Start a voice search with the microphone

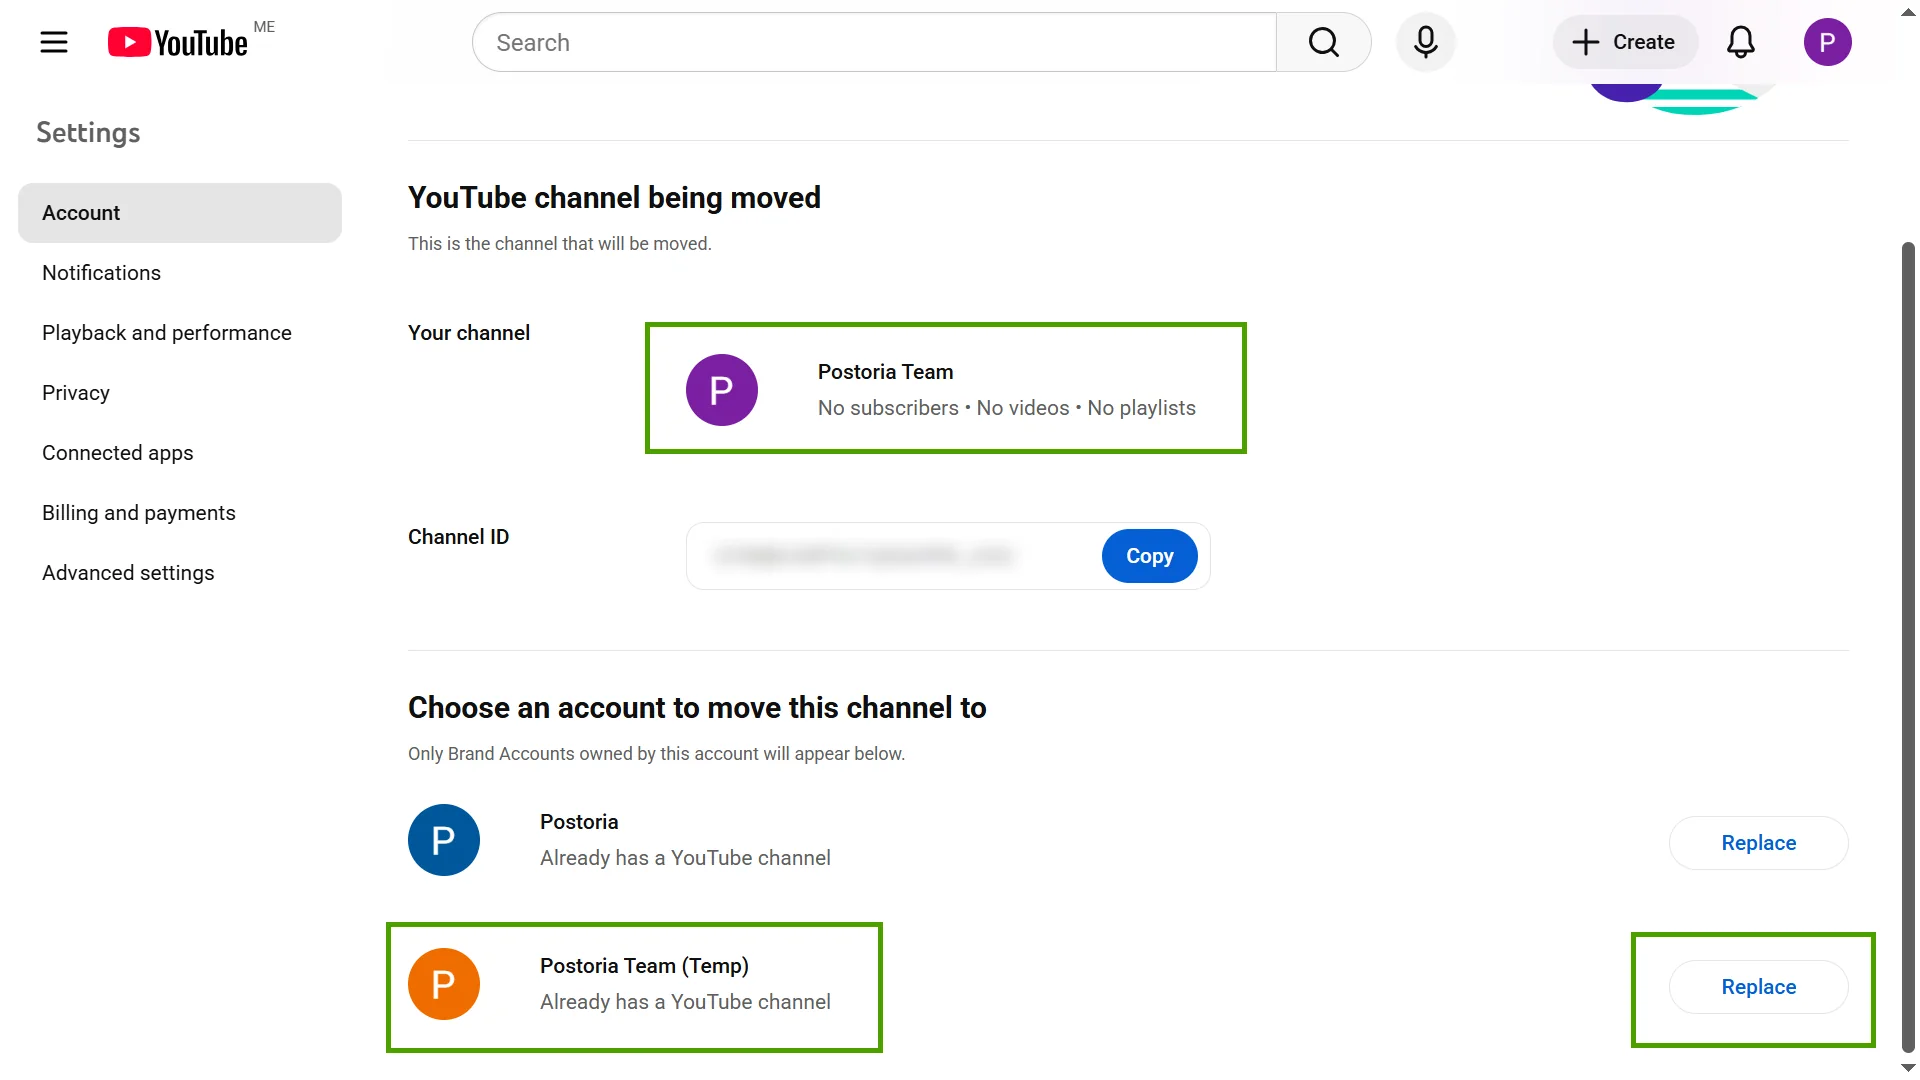pyautogui.click(x=1425, y=42)
